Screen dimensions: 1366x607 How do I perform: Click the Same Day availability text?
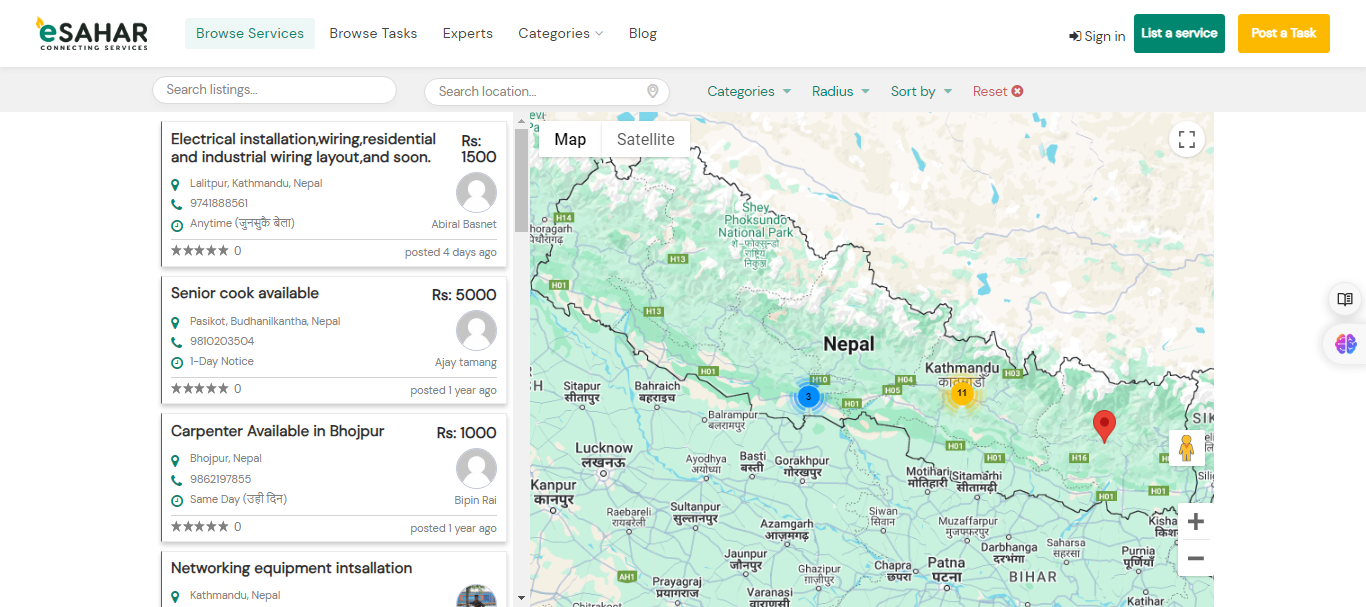click(238, 499)
